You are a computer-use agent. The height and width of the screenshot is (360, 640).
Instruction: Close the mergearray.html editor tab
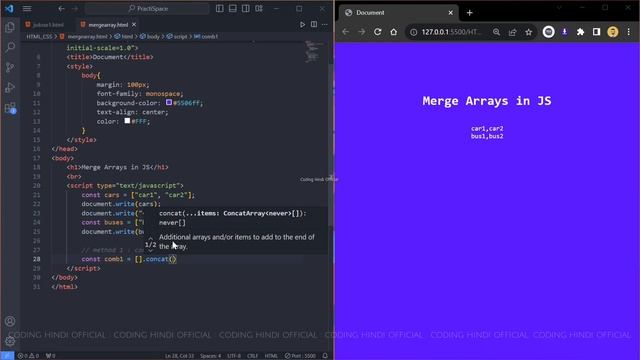pyautogui.click(x=134, y=25)
